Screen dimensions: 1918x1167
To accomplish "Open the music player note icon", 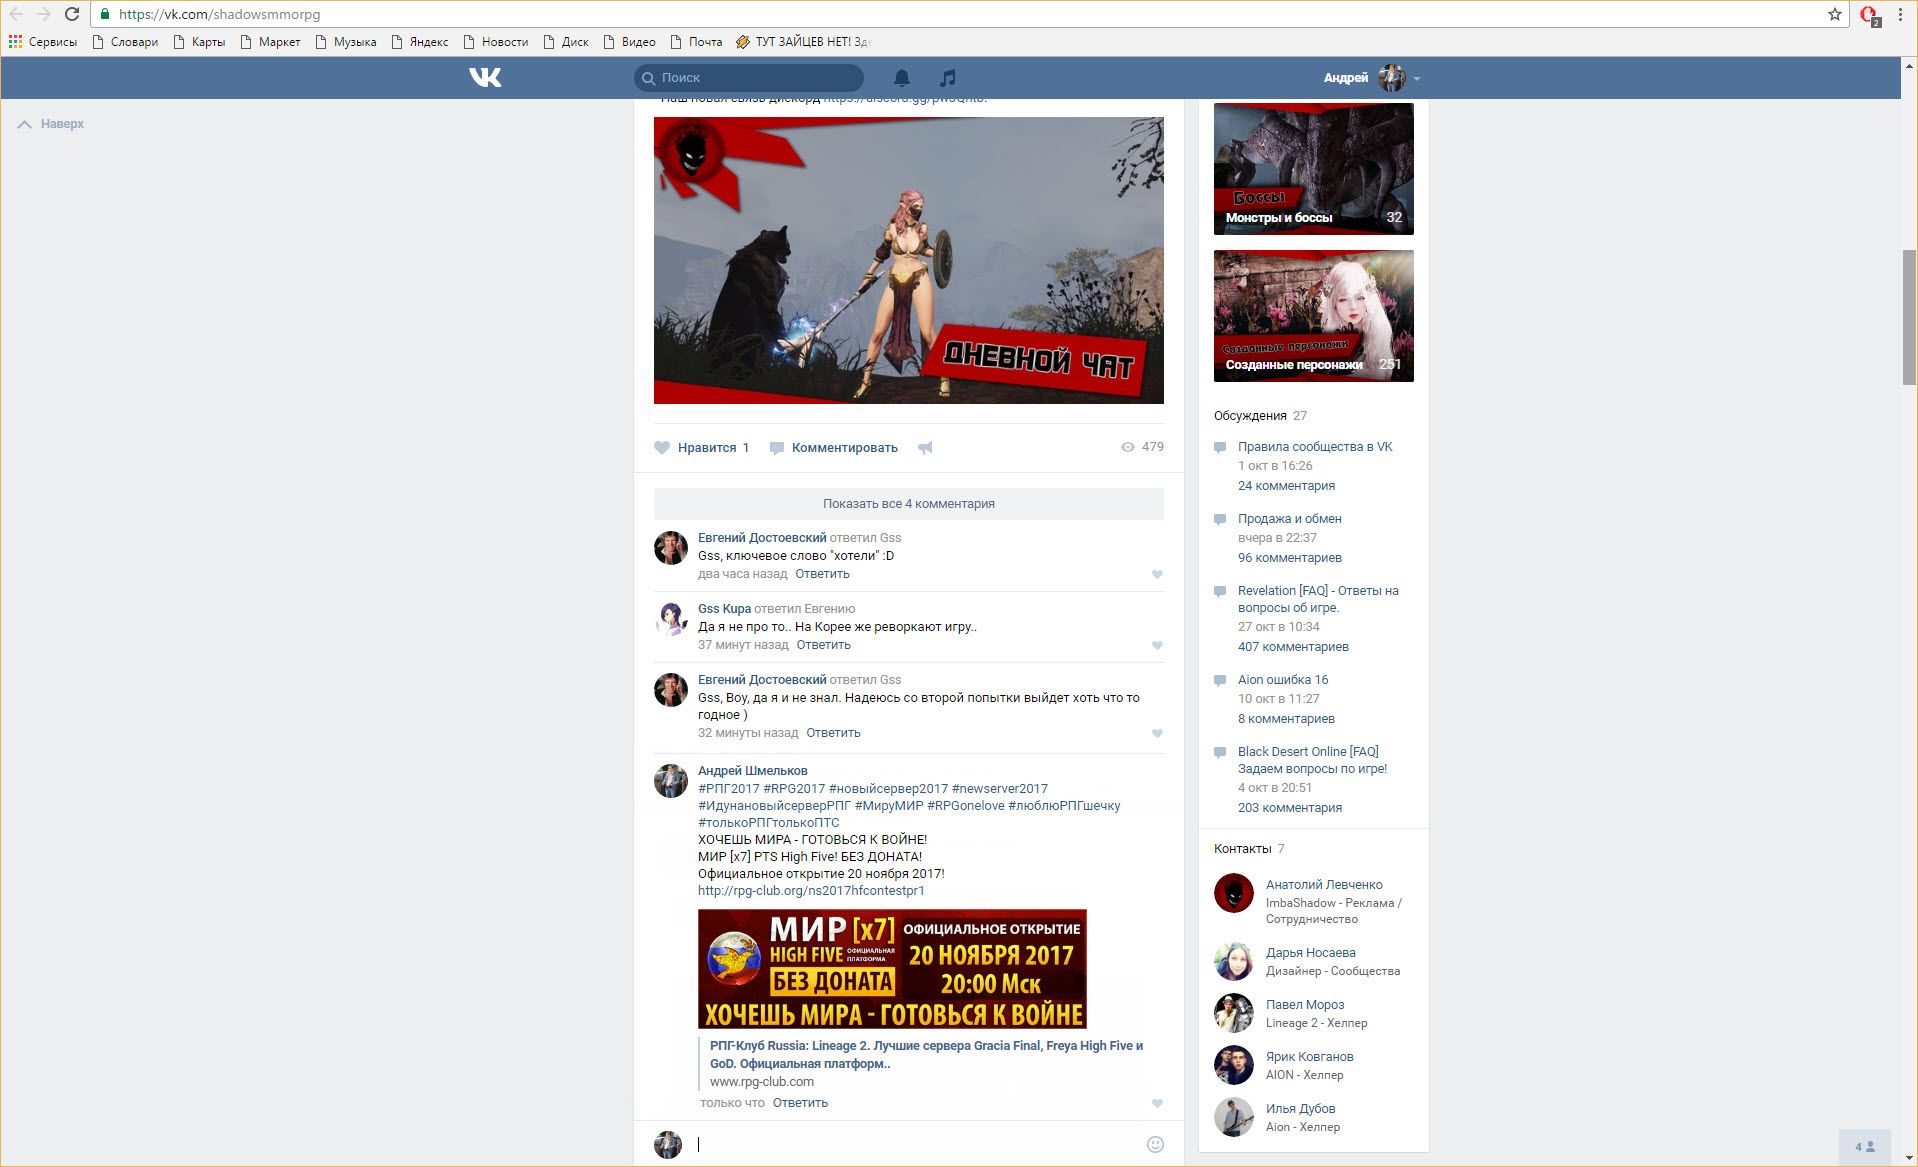I will click(948, 77).
